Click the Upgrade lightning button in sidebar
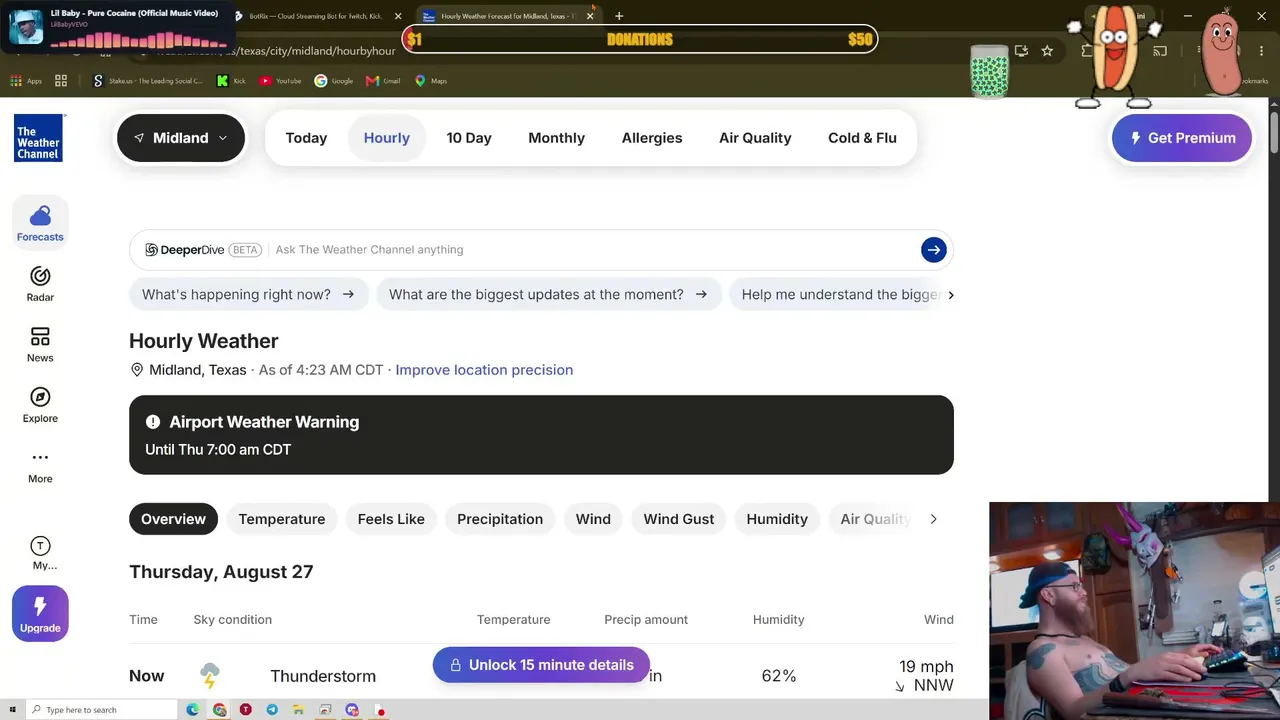The width and height of the screenshot is (1280, 720). point(40,613)
